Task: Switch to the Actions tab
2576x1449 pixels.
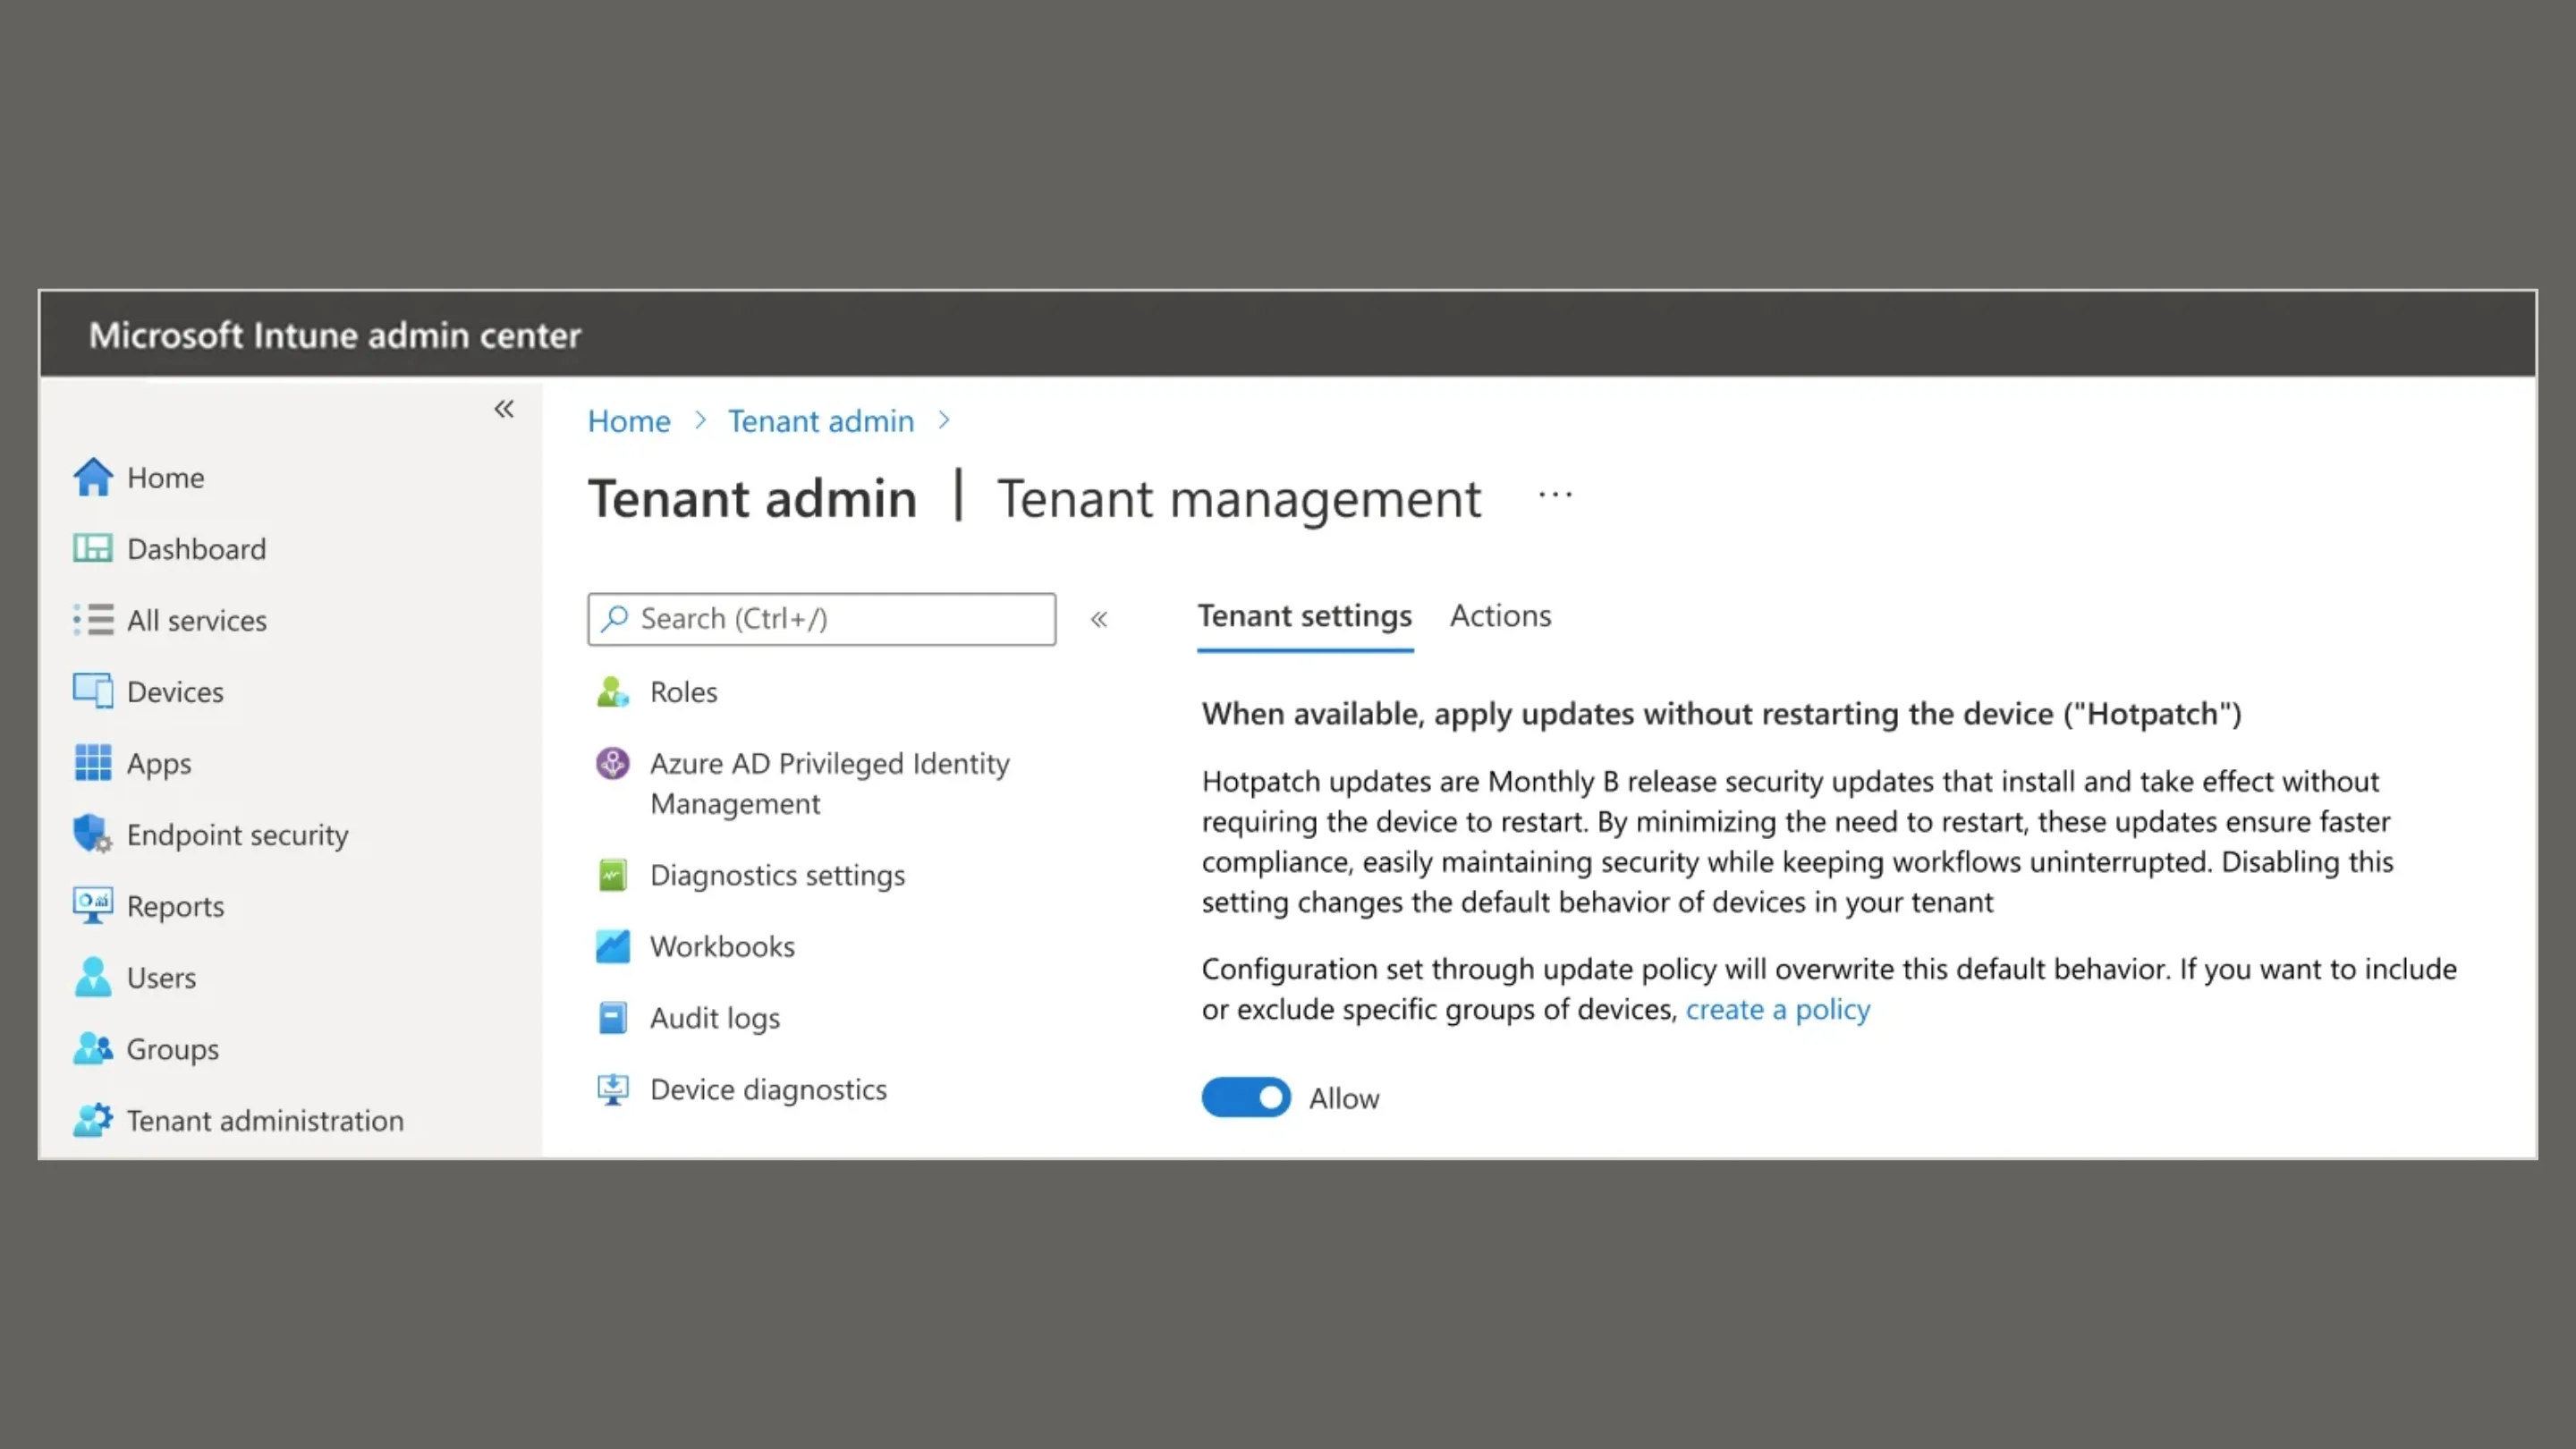Action: 1500,616
